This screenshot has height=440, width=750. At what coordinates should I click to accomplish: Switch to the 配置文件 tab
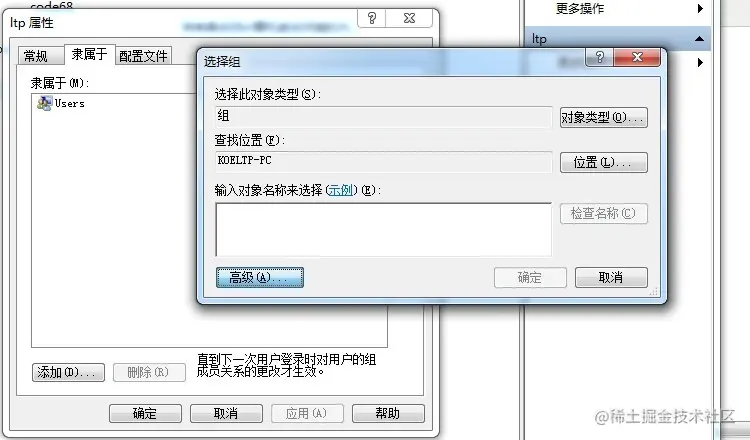click(x=143, y=56)
